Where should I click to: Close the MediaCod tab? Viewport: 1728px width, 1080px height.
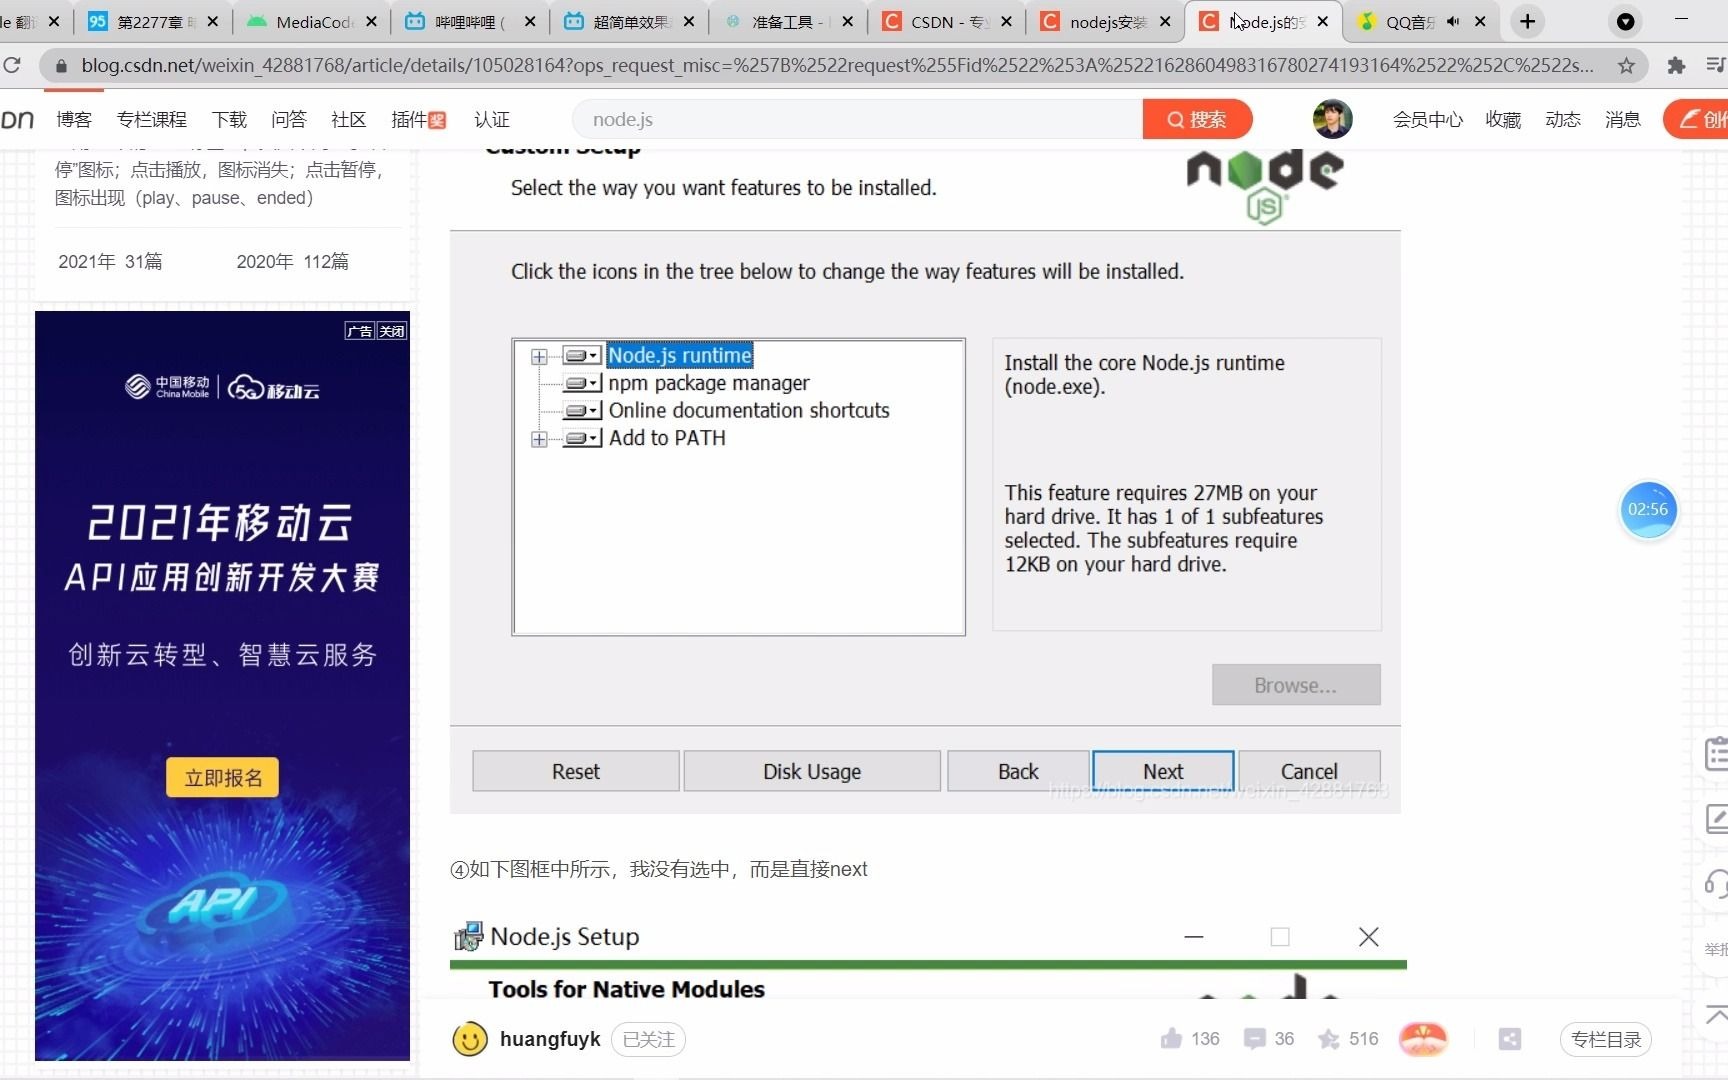(x=371, y=21)
